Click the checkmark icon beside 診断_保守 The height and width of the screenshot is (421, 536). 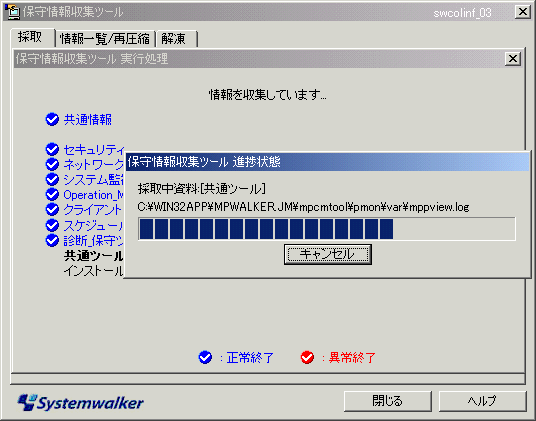[x=52, y=240]
